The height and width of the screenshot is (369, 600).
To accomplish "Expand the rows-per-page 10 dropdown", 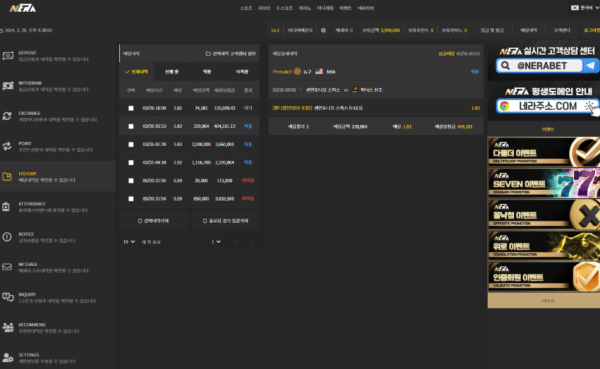I will tap(129, 242).
